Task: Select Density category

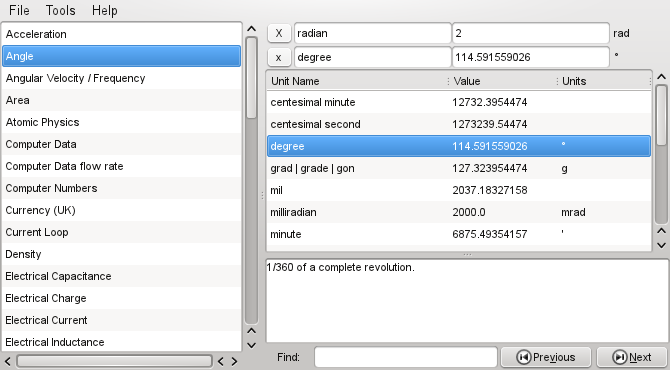Action: 121,254
